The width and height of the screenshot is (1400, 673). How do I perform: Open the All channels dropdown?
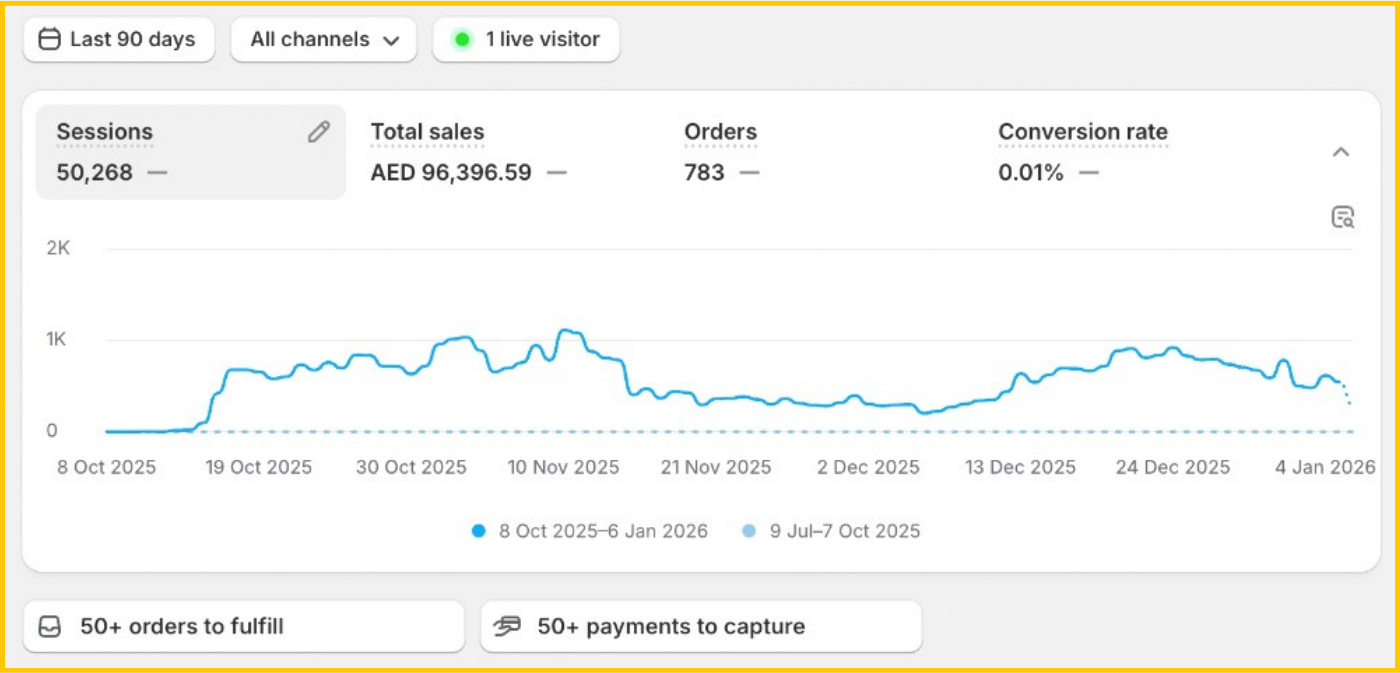[324, 40]
